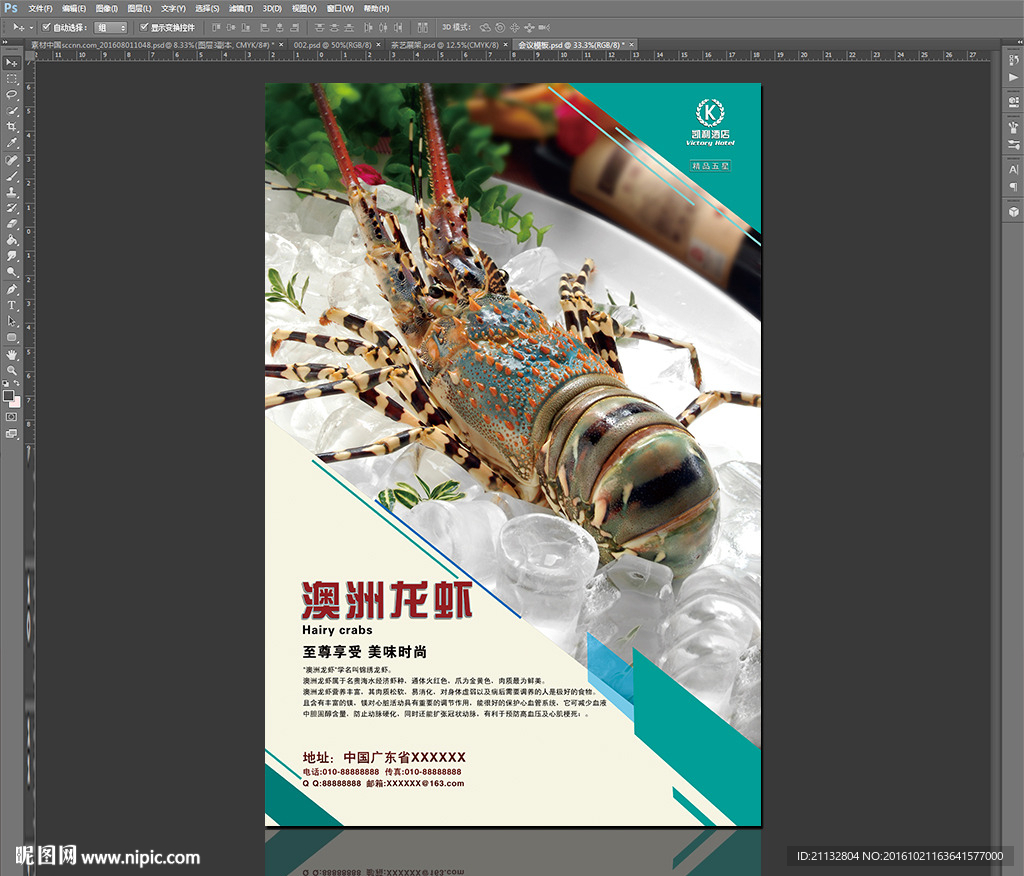The height and width of the screenshot is (876, 1024).
Task: Open the 图层(L) menu
Action: pyautogui.click(x=139, y=8)
